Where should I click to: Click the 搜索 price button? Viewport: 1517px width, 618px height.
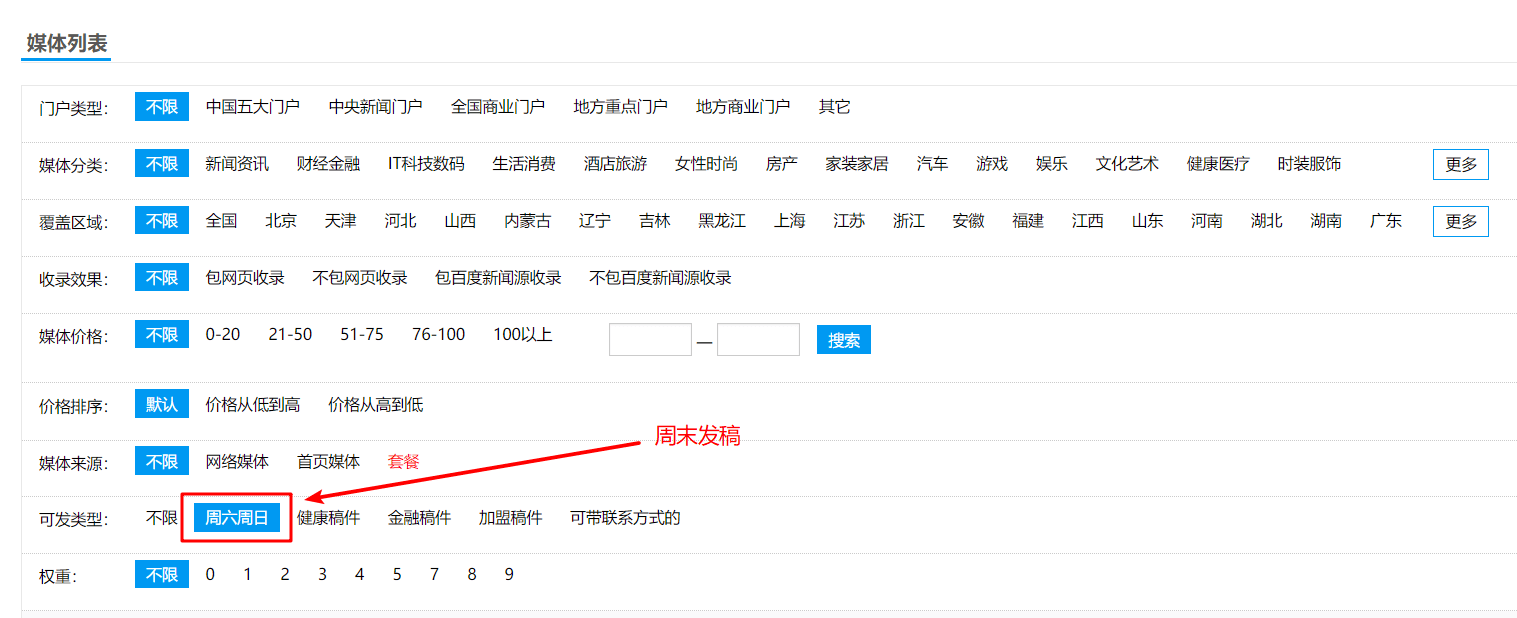click(843, 340)
